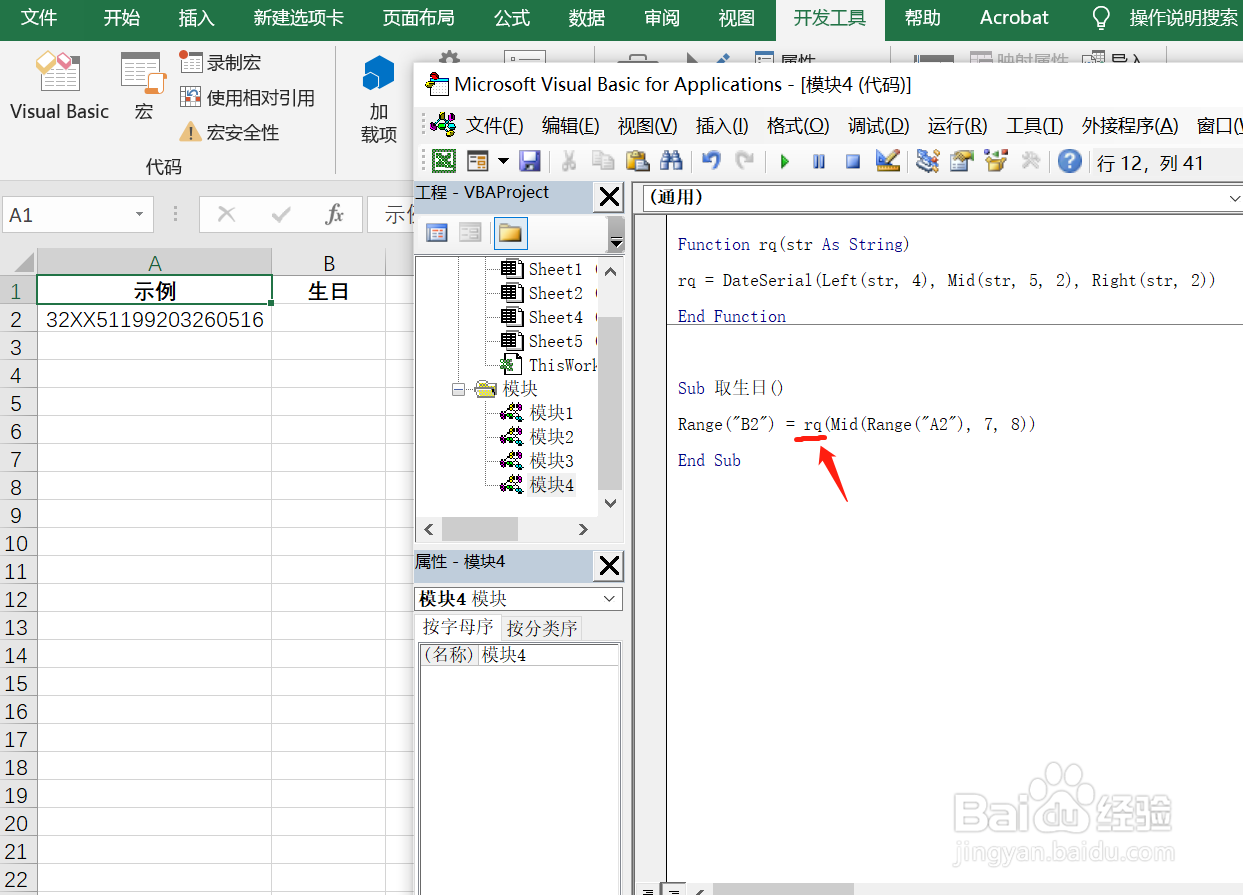
Task: Click the 操作说明搜索 lightbulb search box
Action: tap(1164, 18)
